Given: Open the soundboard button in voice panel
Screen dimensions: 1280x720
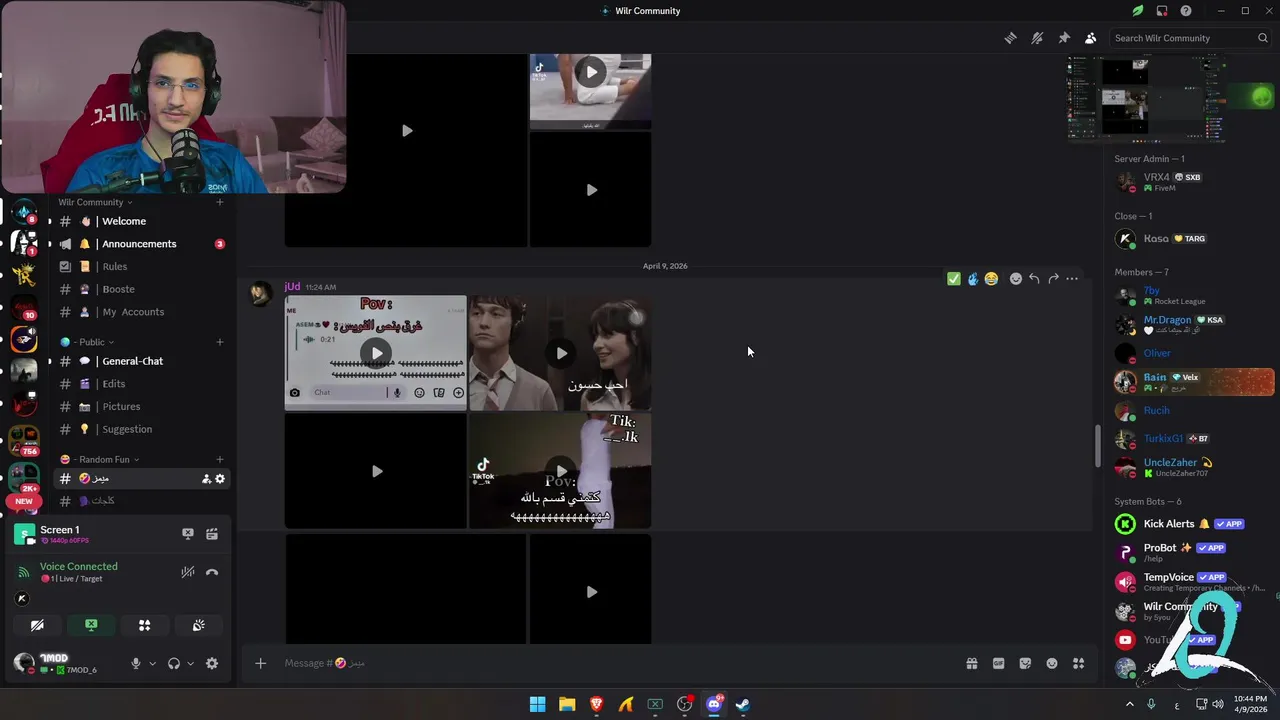Looking at the screenshot, I should pyautogui.click(x=199, y=625).
